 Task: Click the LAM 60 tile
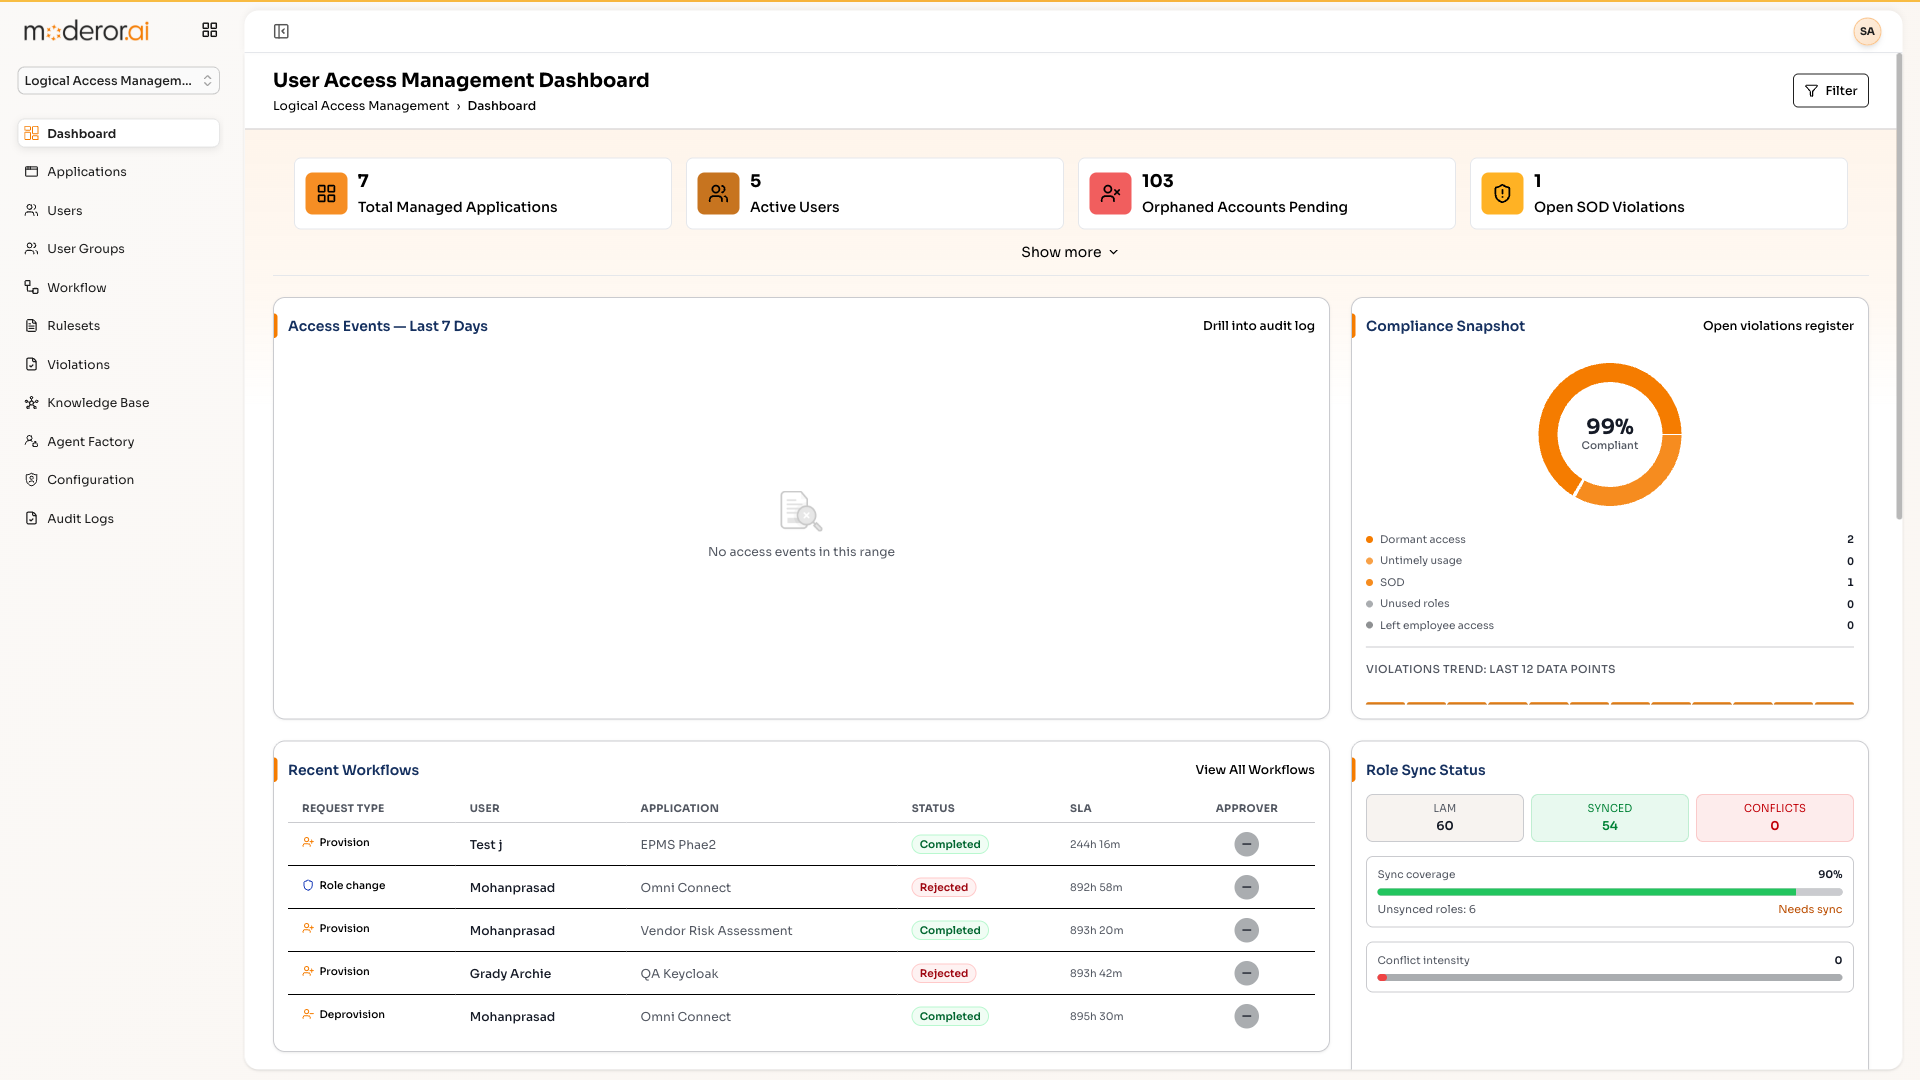(x=1444, y=818)
